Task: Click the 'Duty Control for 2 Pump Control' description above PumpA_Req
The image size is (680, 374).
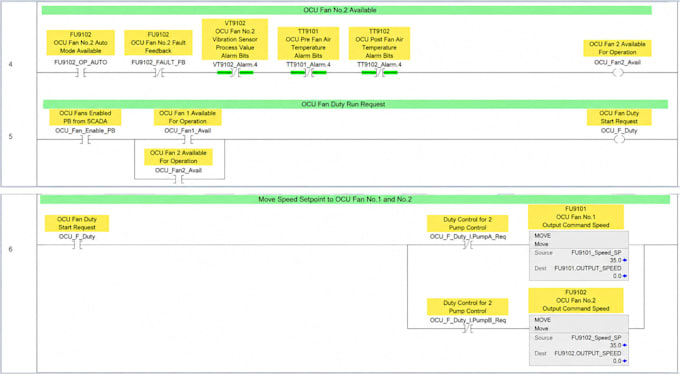Action: coord(468,223)
